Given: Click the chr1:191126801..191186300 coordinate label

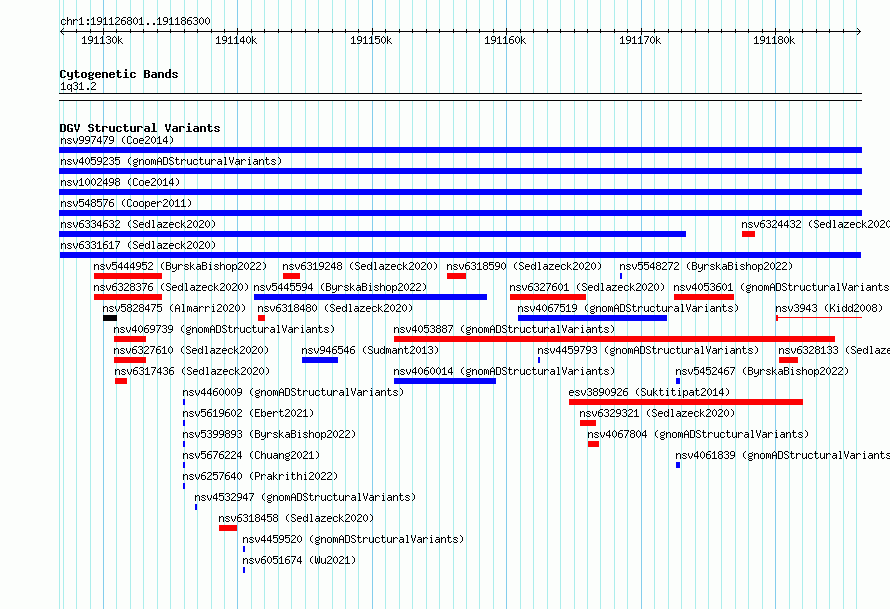Looking at the screenshot, I should point(135,22).
